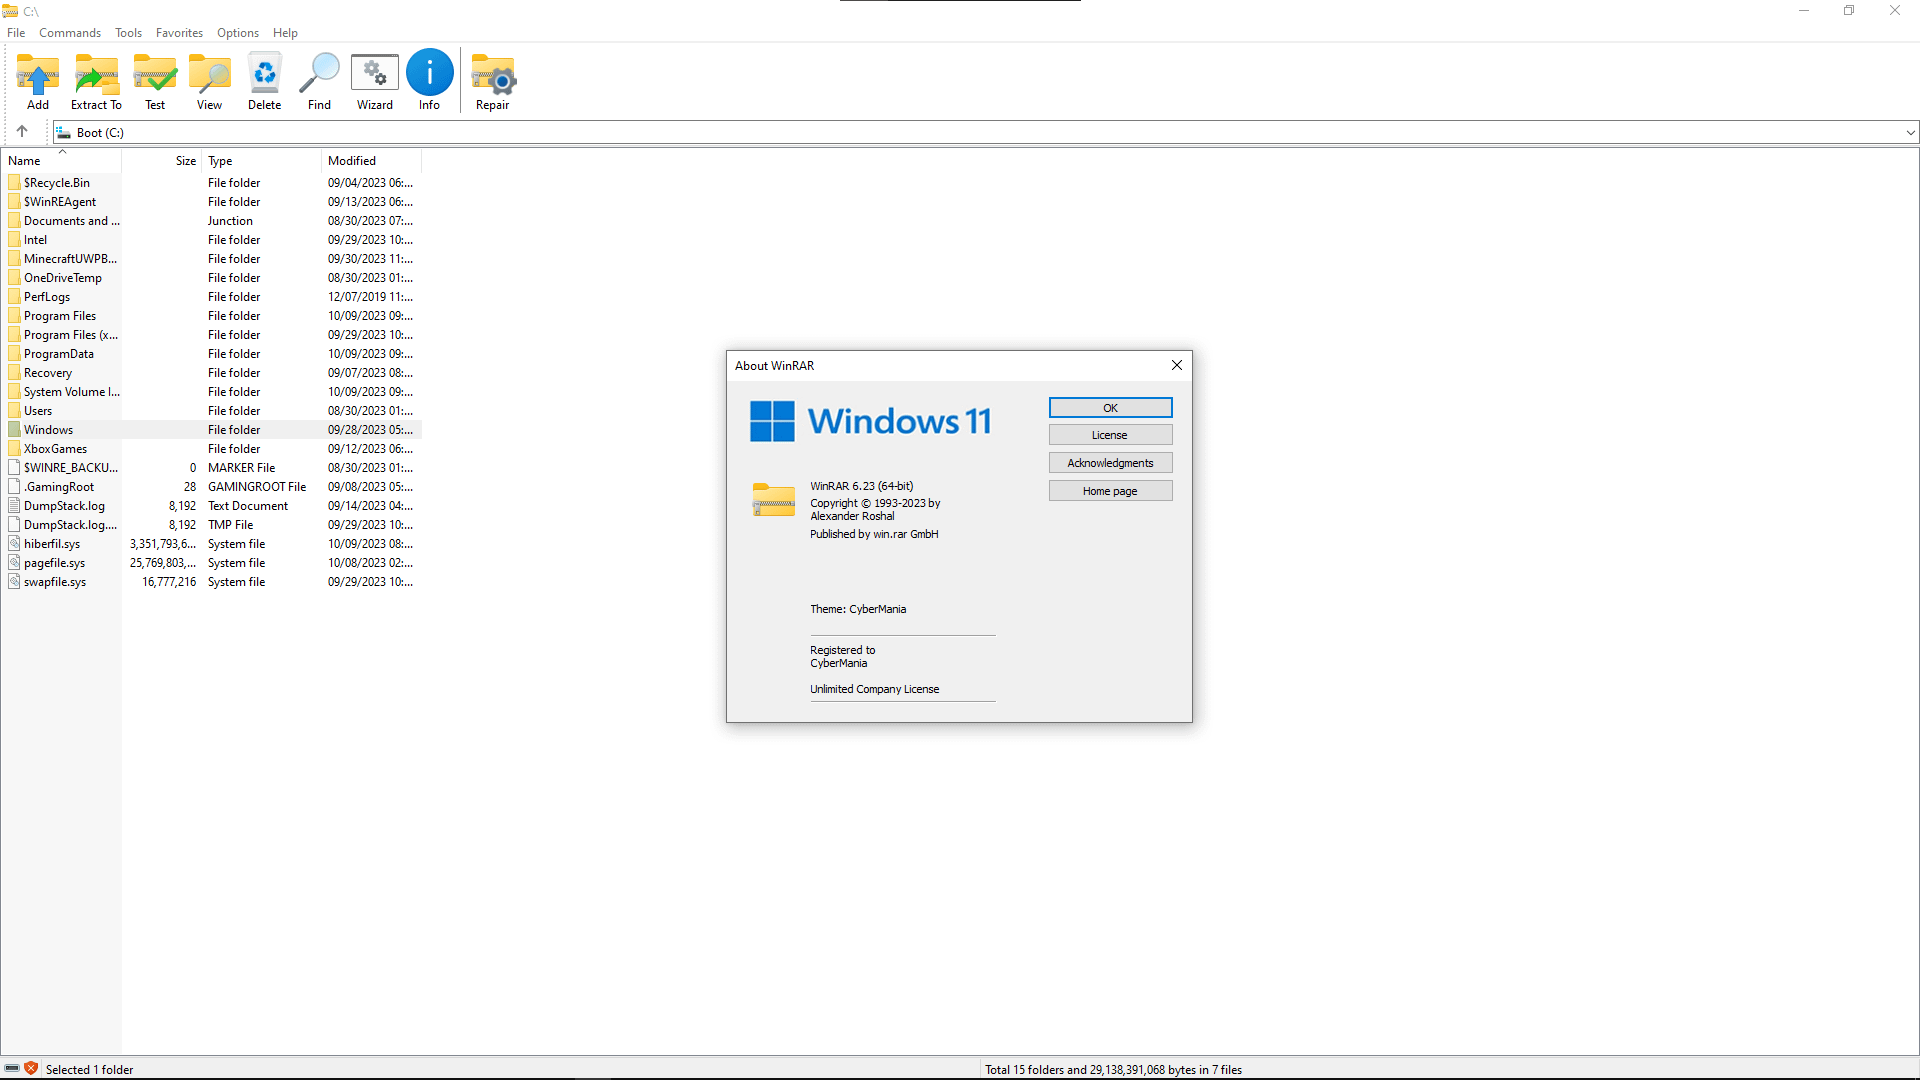1920x1080 pixels.
Task: Click the 'Selected 1 folder' status text
Action: pos(89,1069)
